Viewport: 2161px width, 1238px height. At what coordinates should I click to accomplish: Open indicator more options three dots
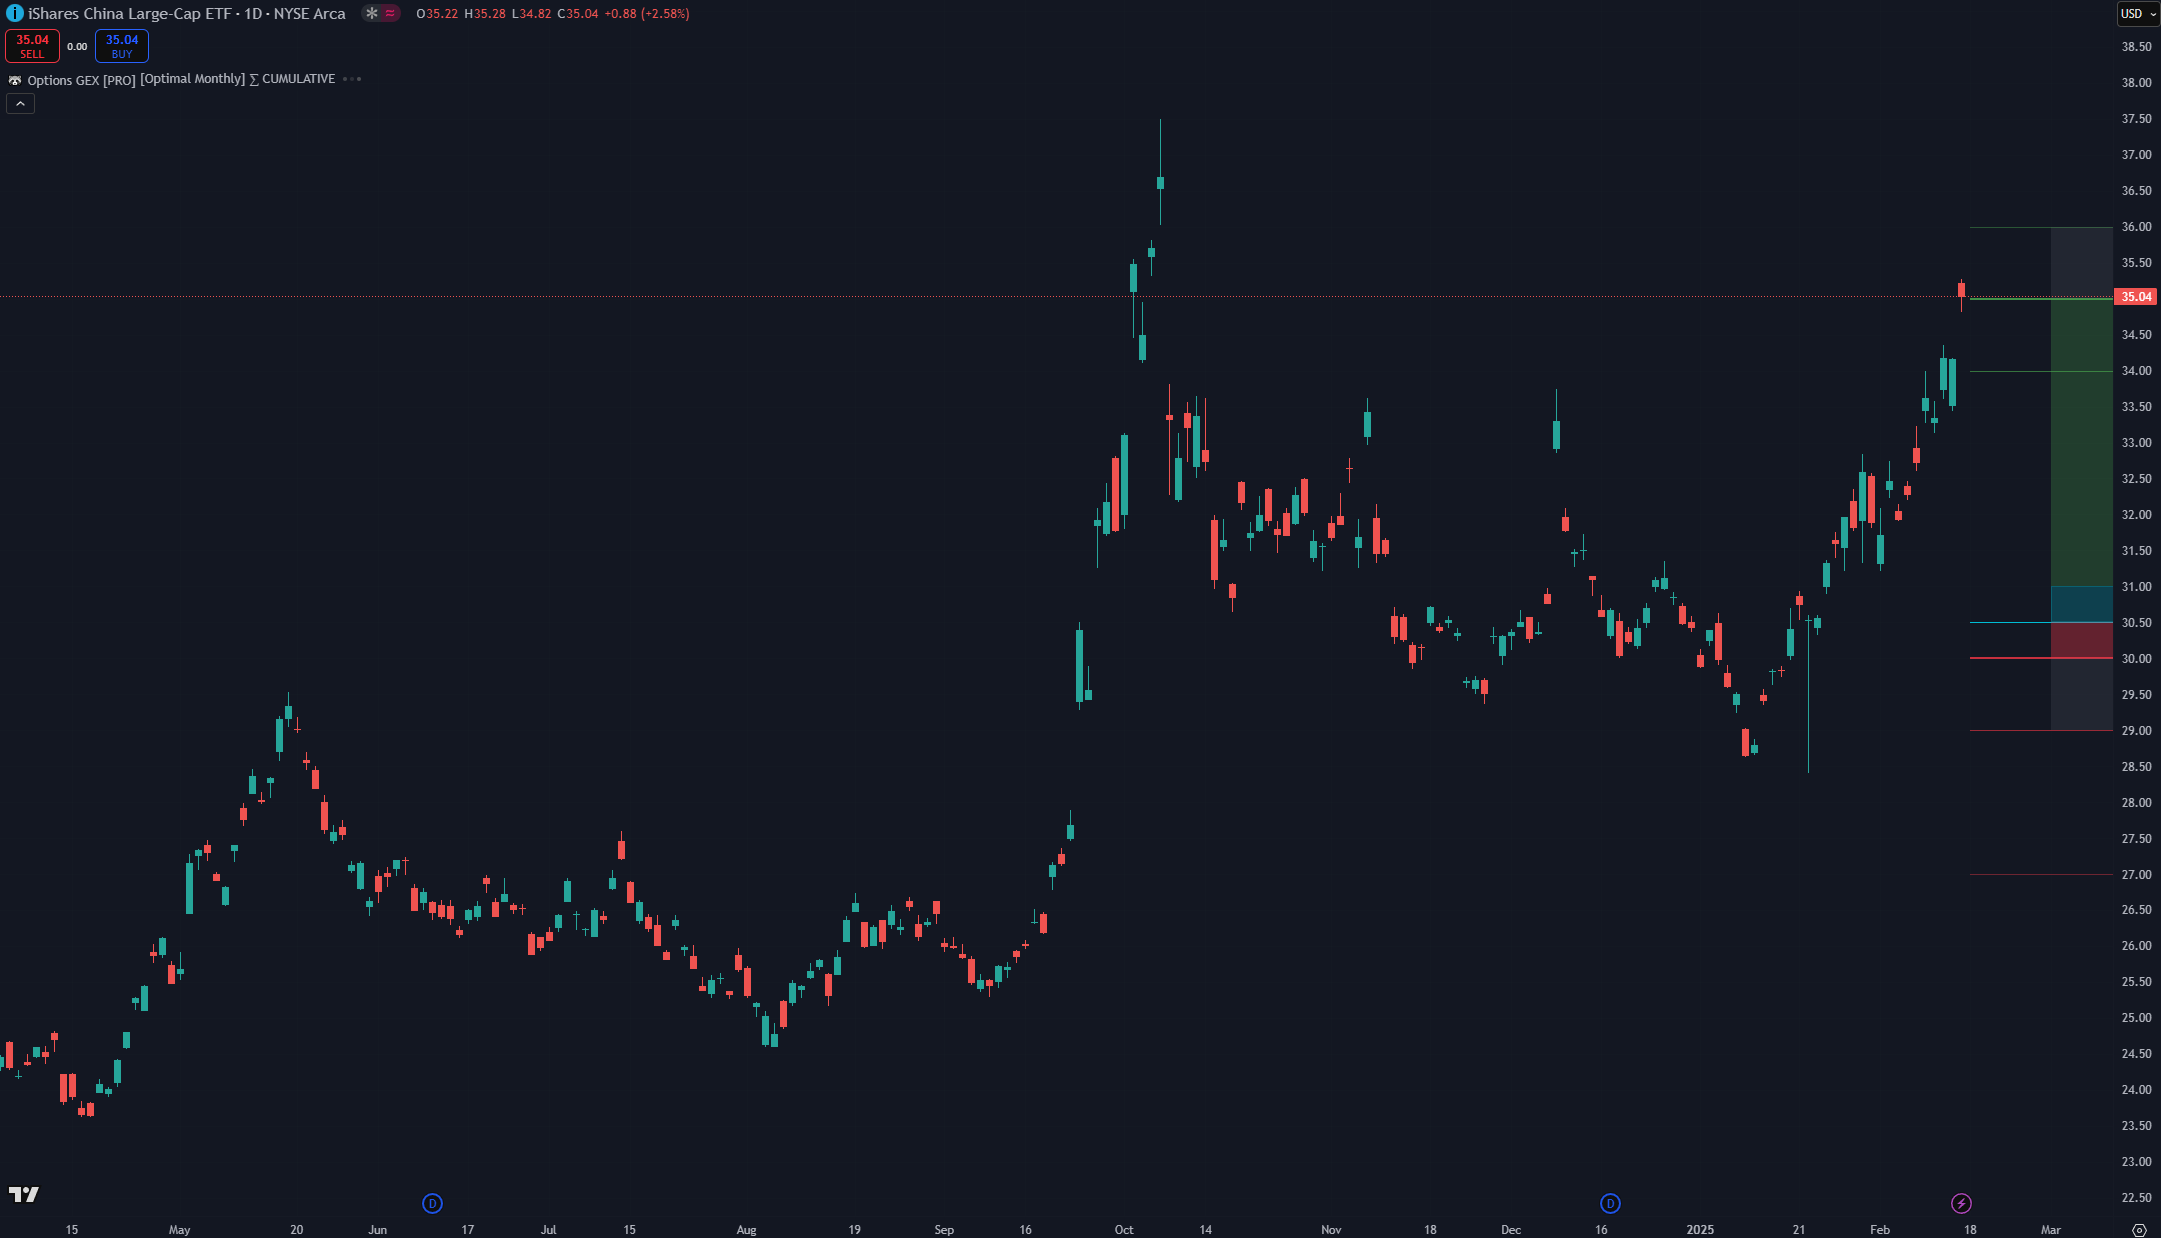point(352,79)
